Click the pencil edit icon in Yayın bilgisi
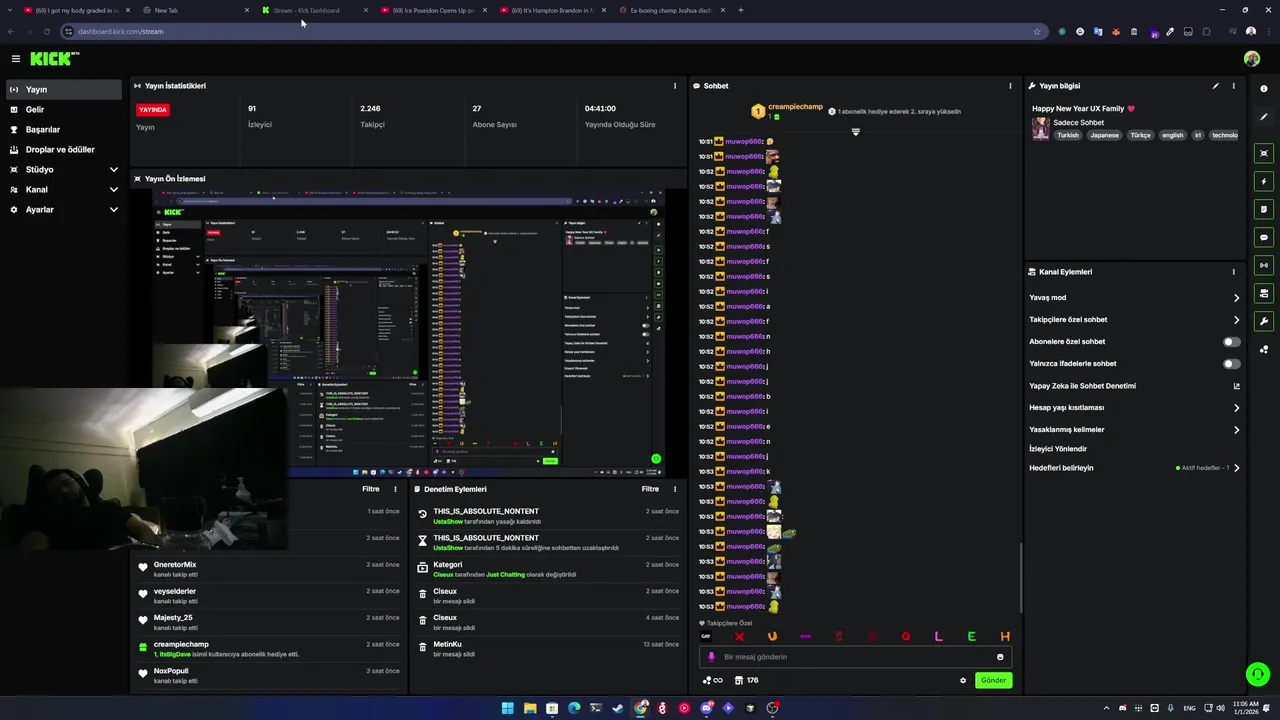Screen dimensions: 1280x720 (x=1216, y=86)
